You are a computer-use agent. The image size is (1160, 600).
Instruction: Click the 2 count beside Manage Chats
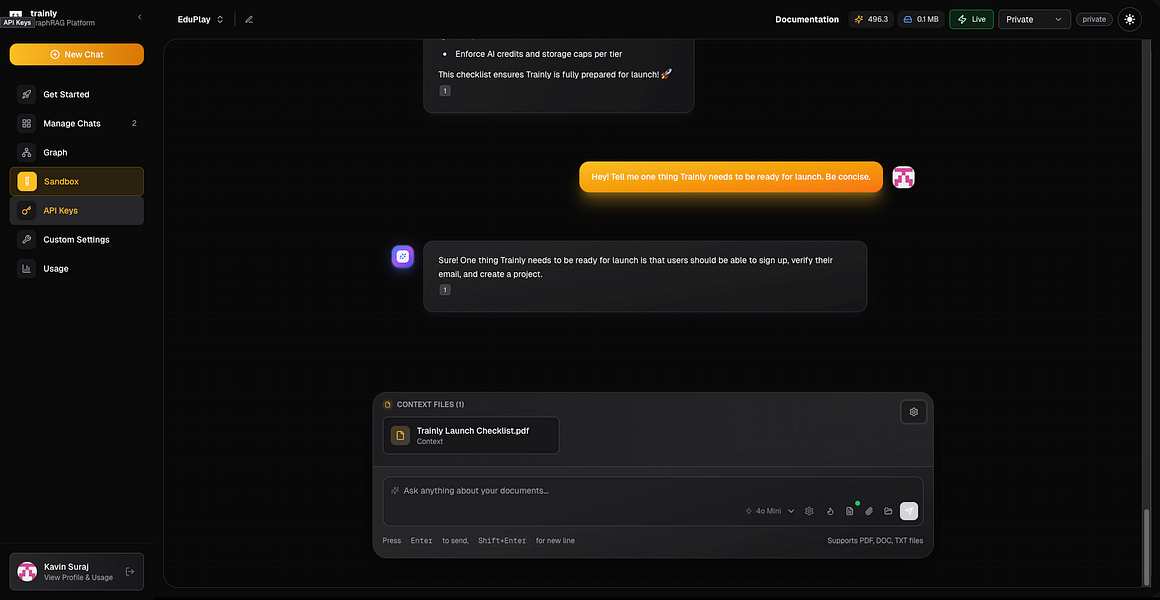coord(134,124)
